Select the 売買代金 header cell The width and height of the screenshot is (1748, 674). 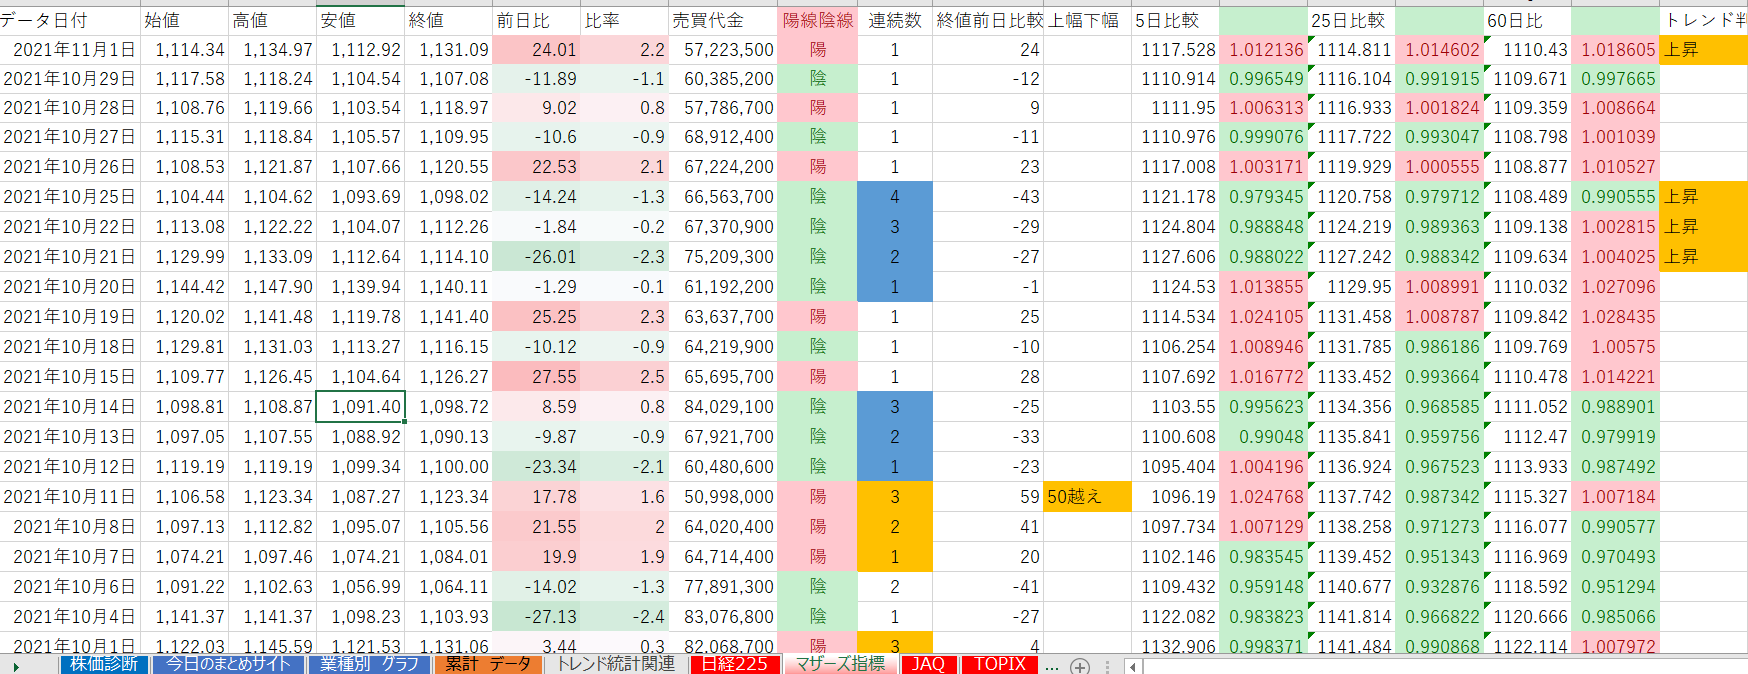pyautogui.click(x=722, y=20)
